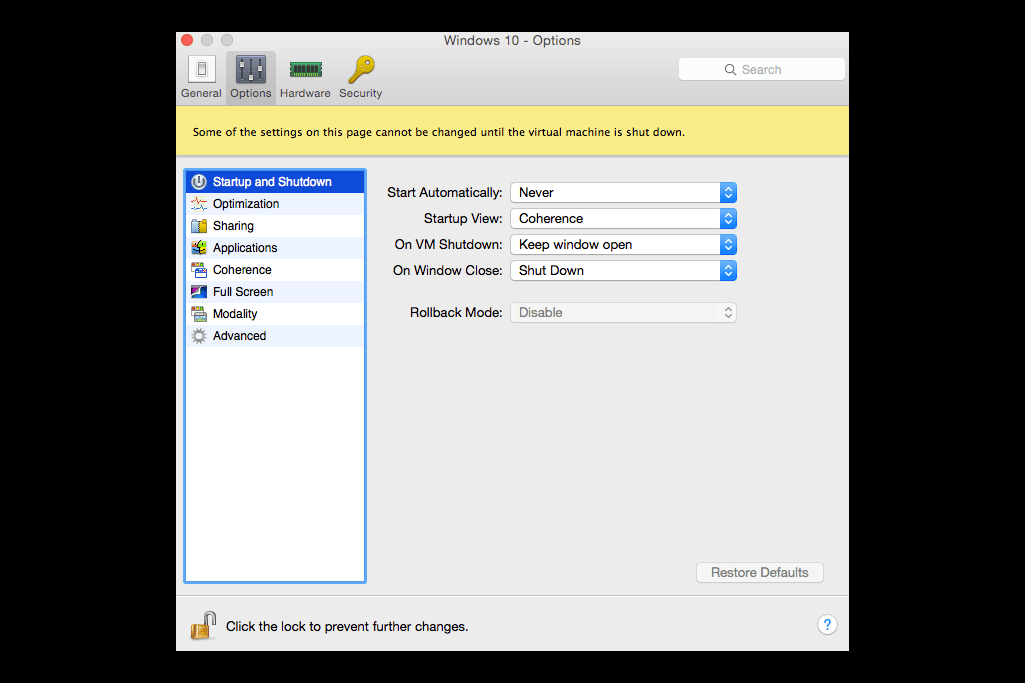1025x683 pixels.
Task: Select Modality in the sidebar list
Action: pos(275,314)
